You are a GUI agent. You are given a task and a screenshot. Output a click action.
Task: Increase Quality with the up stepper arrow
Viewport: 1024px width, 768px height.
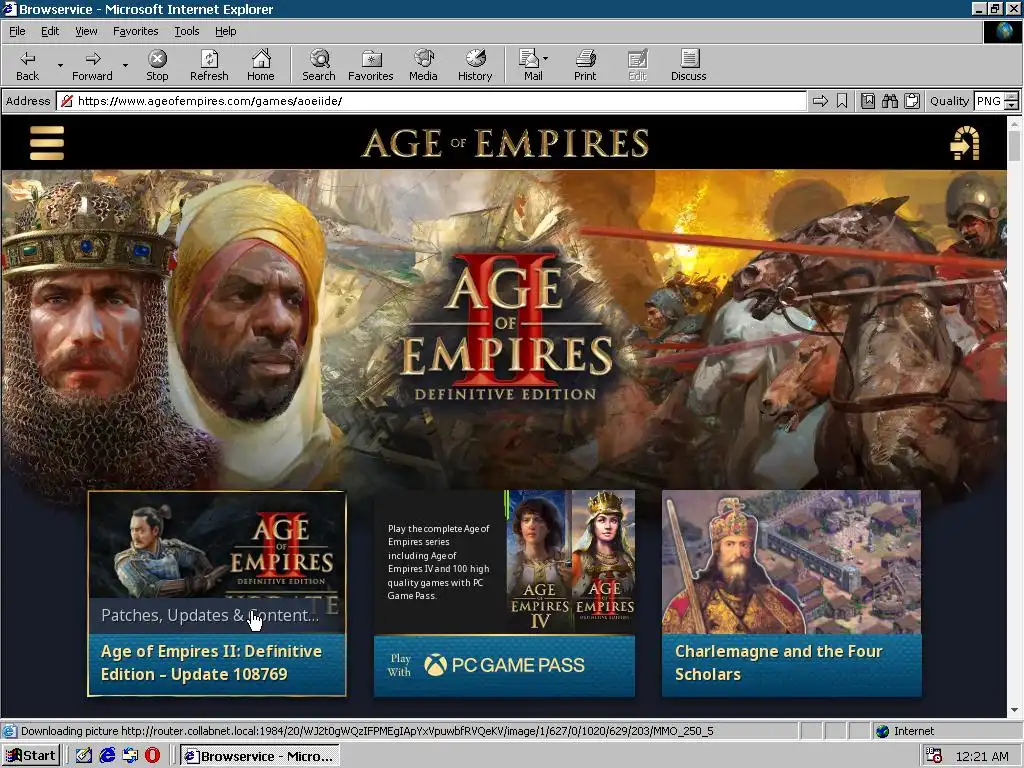click(x=1012, y=97)
